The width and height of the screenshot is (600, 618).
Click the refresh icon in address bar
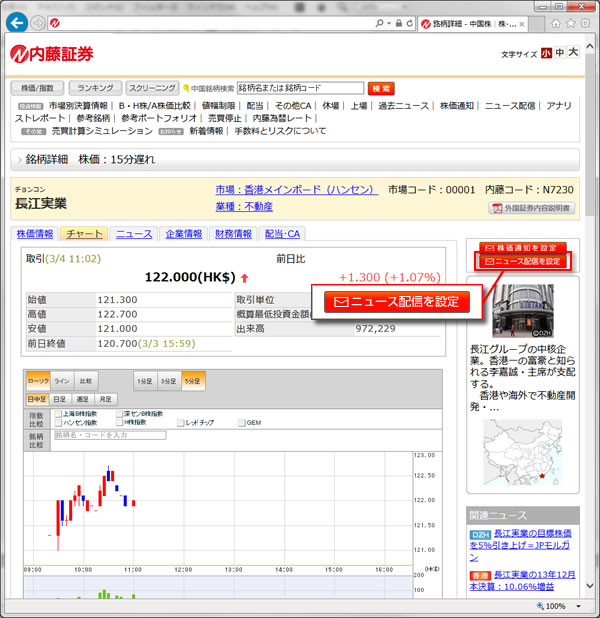click(x=410, y=24)
